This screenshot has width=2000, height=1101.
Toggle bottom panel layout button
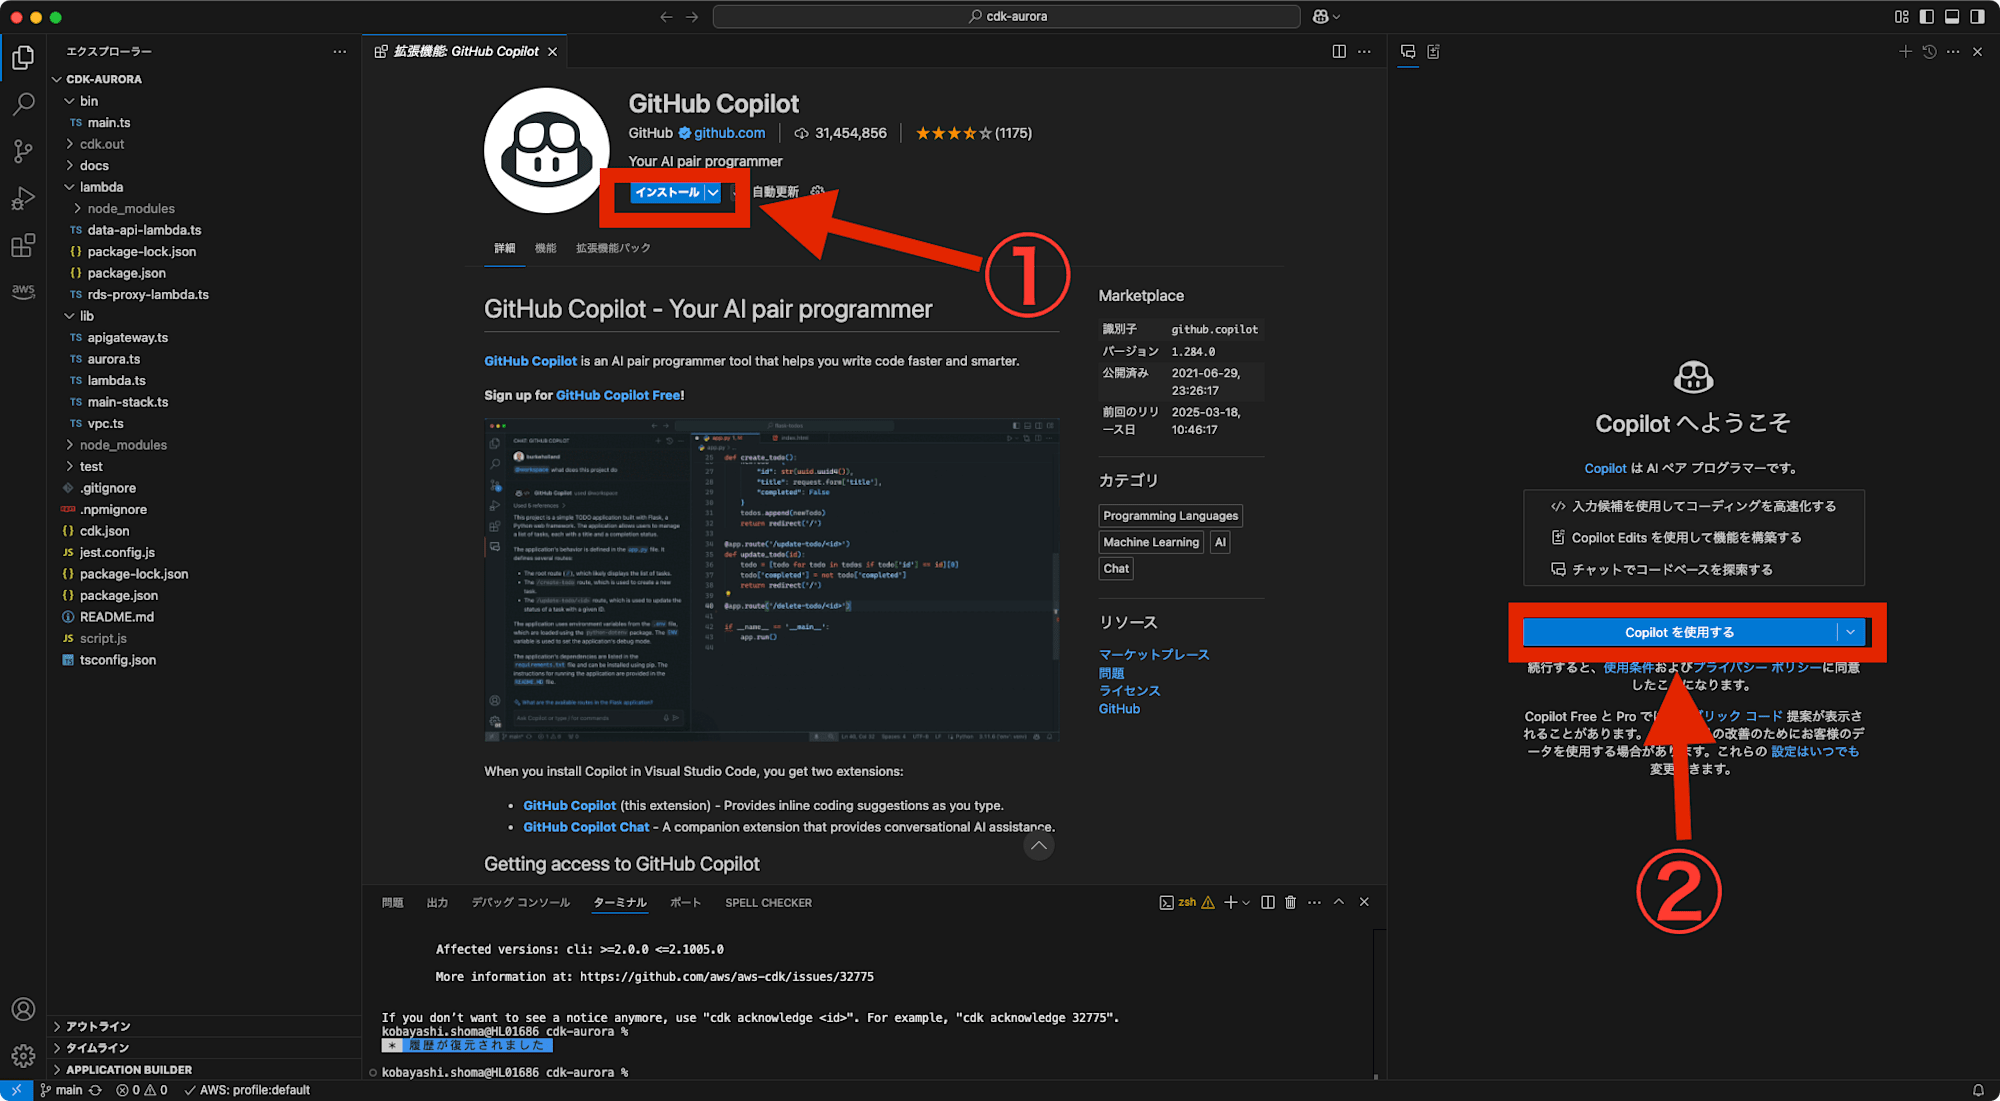[1952, 16]
